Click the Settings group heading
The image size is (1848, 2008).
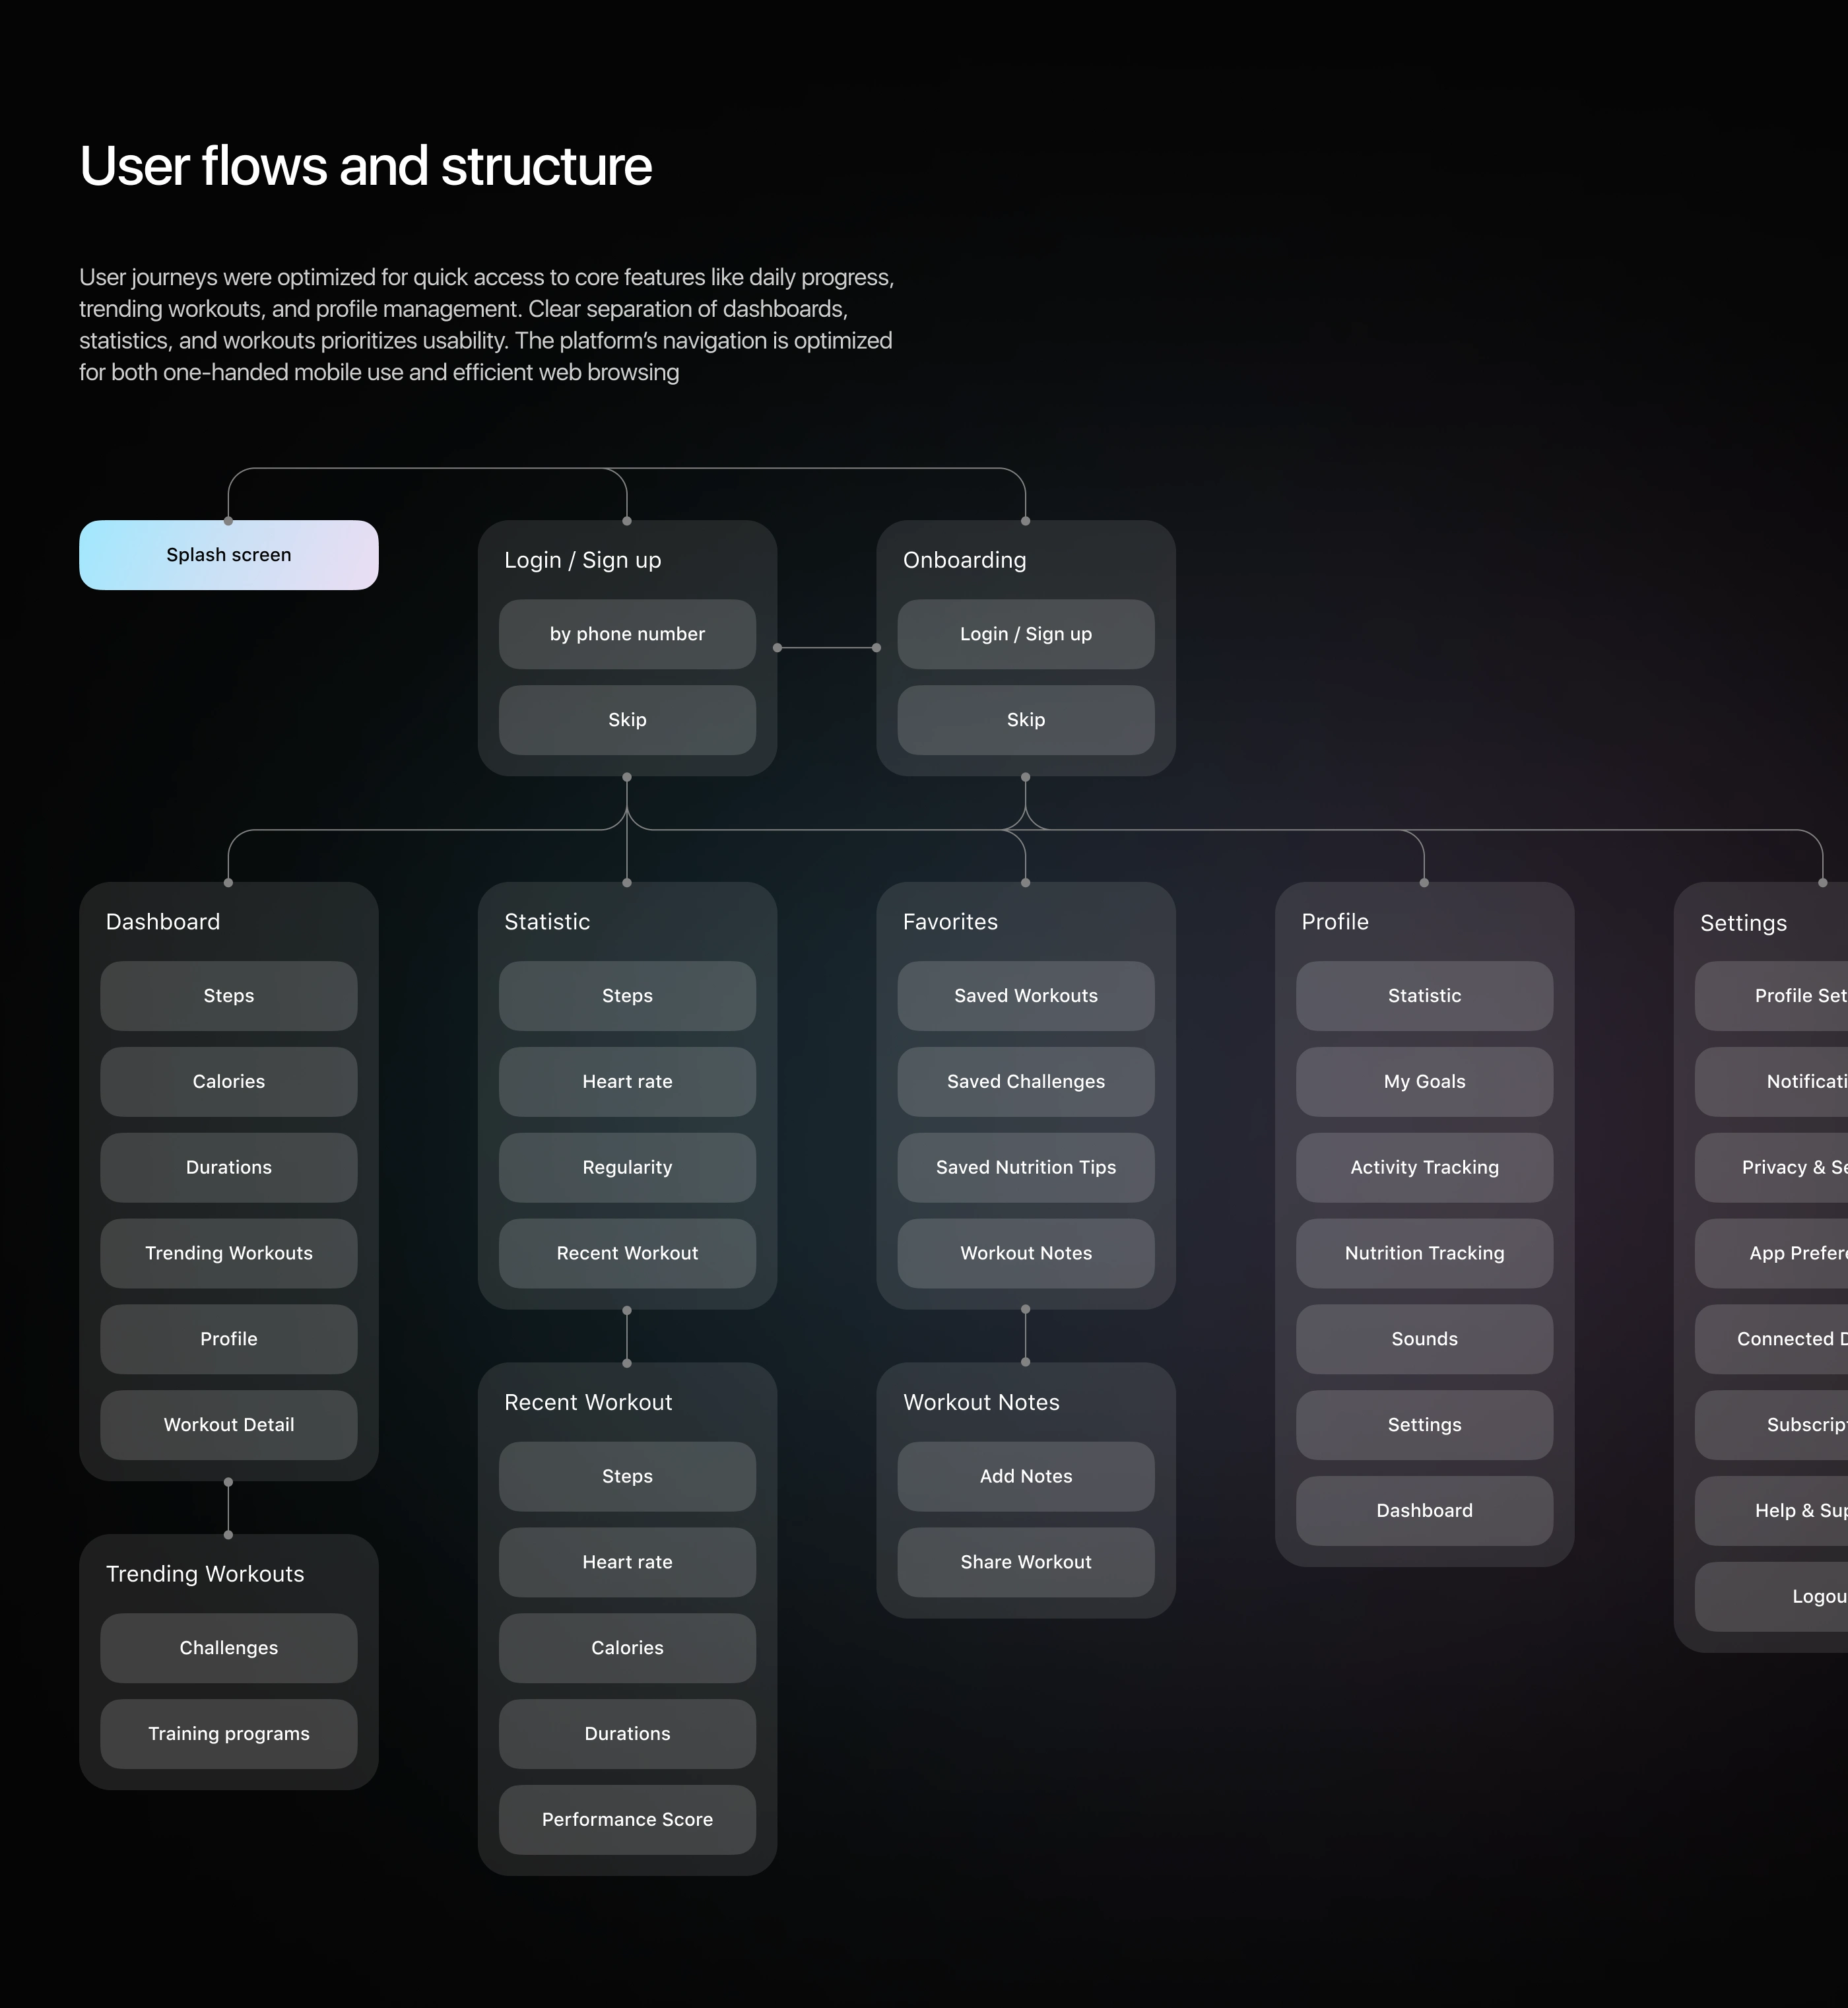(1743, 923)
